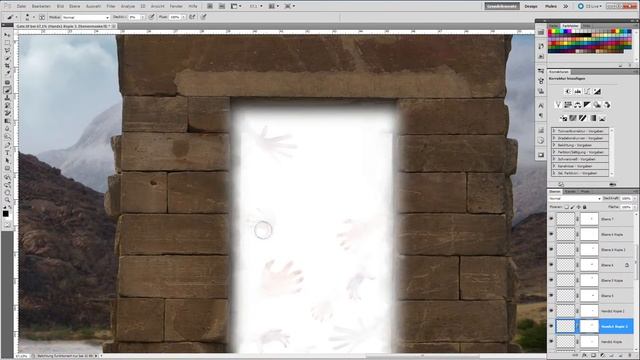Open the Bearbeiten menu
The image size is (640, 360).
click(x=41, y=6)
